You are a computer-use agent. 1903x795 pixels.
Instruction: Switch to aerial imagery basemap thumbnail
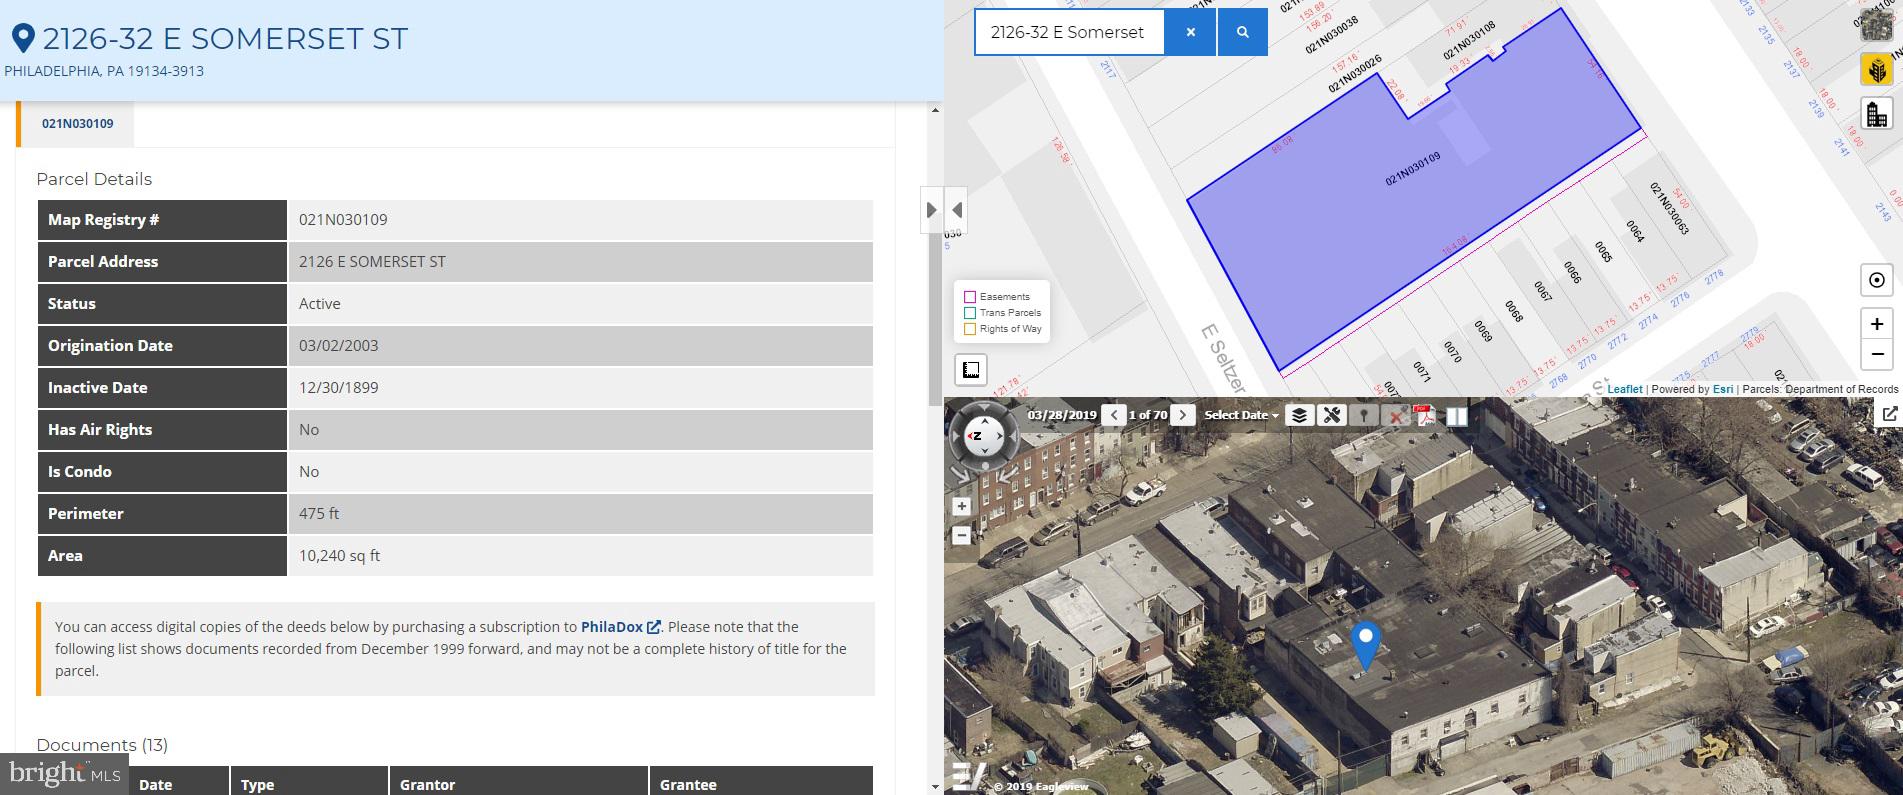click(x=1876, y=25)
